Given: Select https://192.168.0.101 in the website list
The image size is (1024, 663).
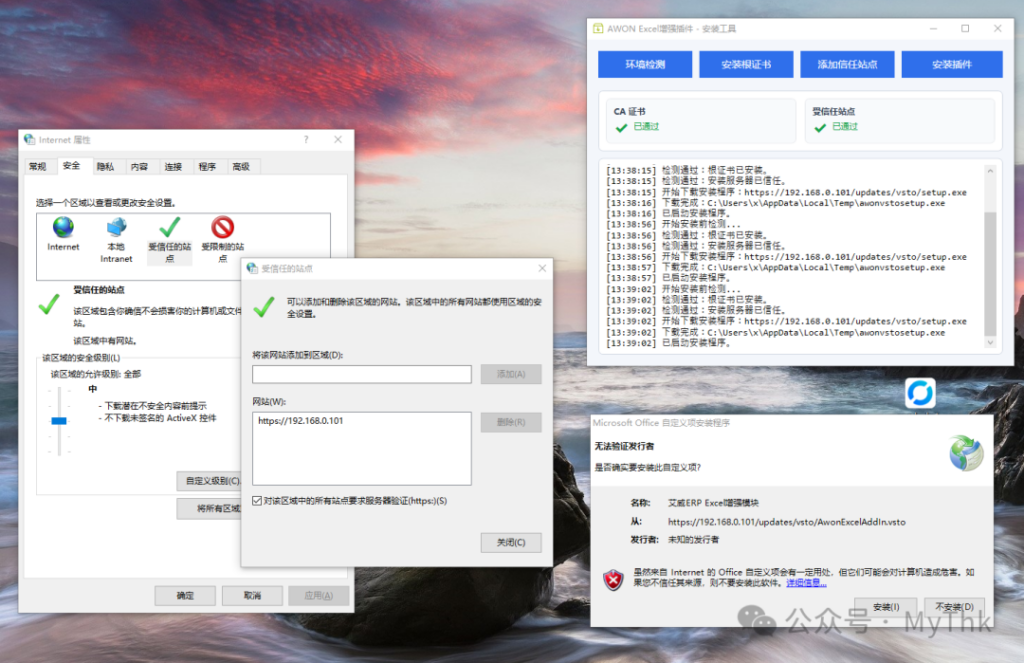Looking at the screenshot, I should [x=300, y=421].
